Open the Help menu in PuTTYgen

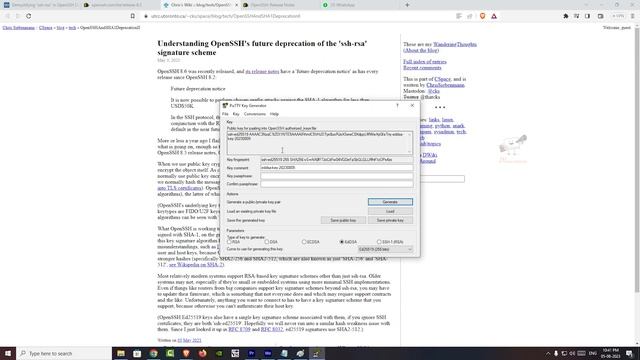[274, 114]
